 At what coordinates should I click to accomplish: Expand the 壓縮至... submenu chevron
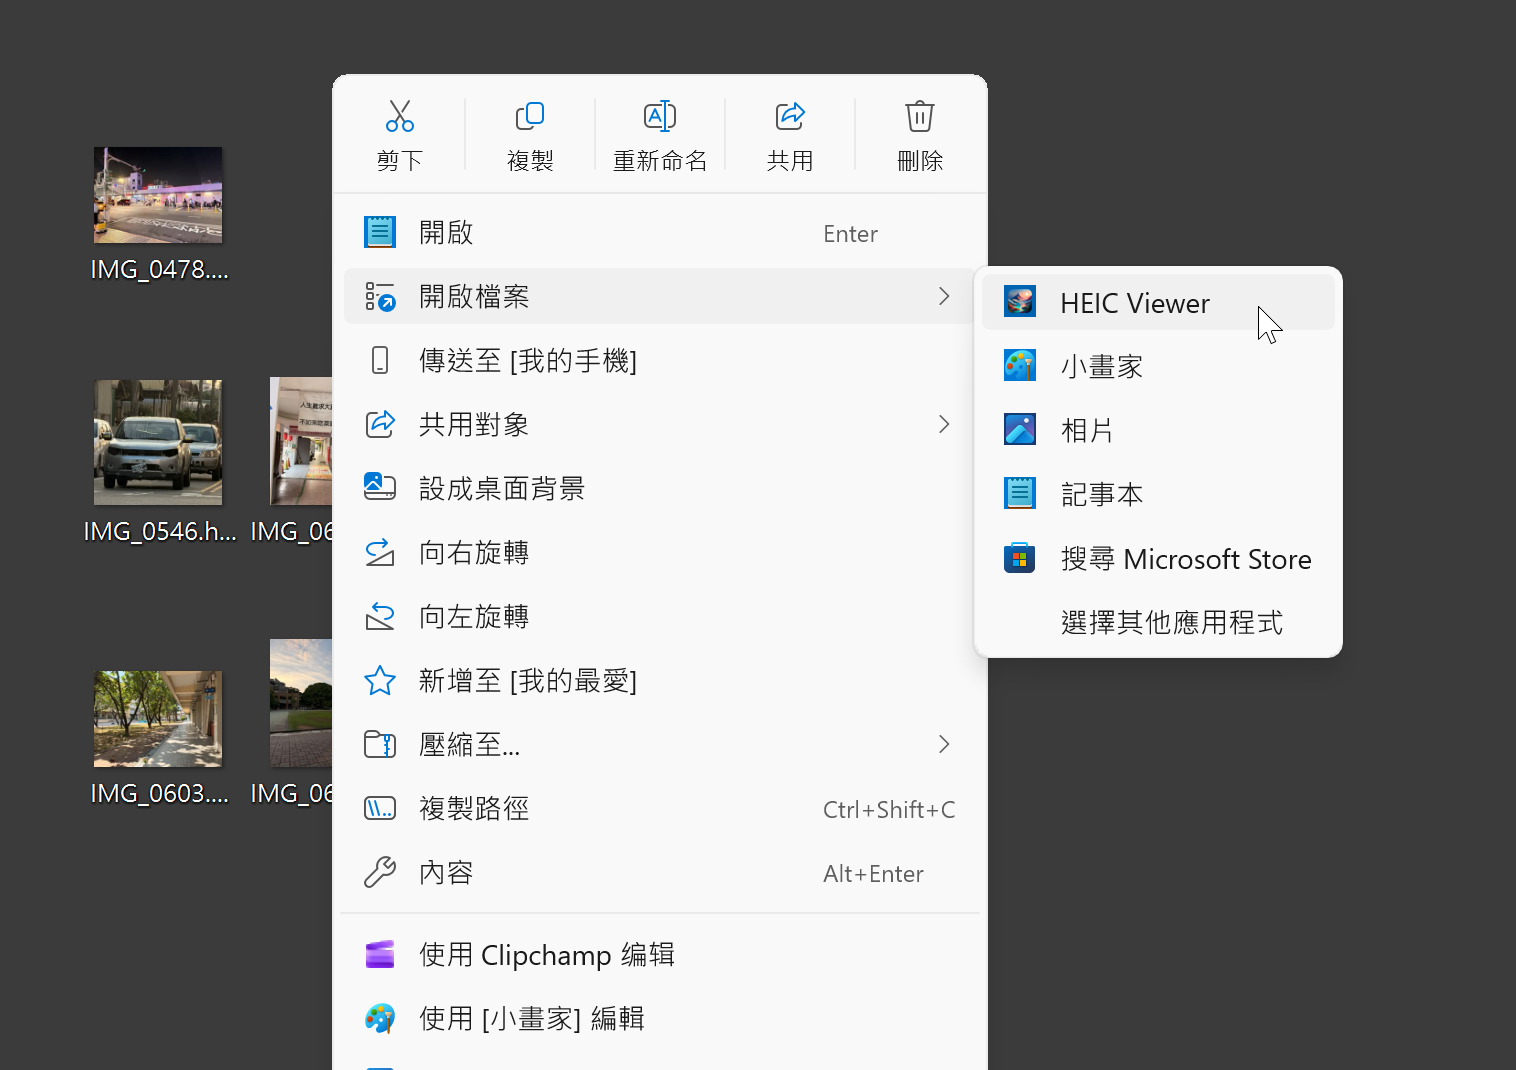coord(943,744)
